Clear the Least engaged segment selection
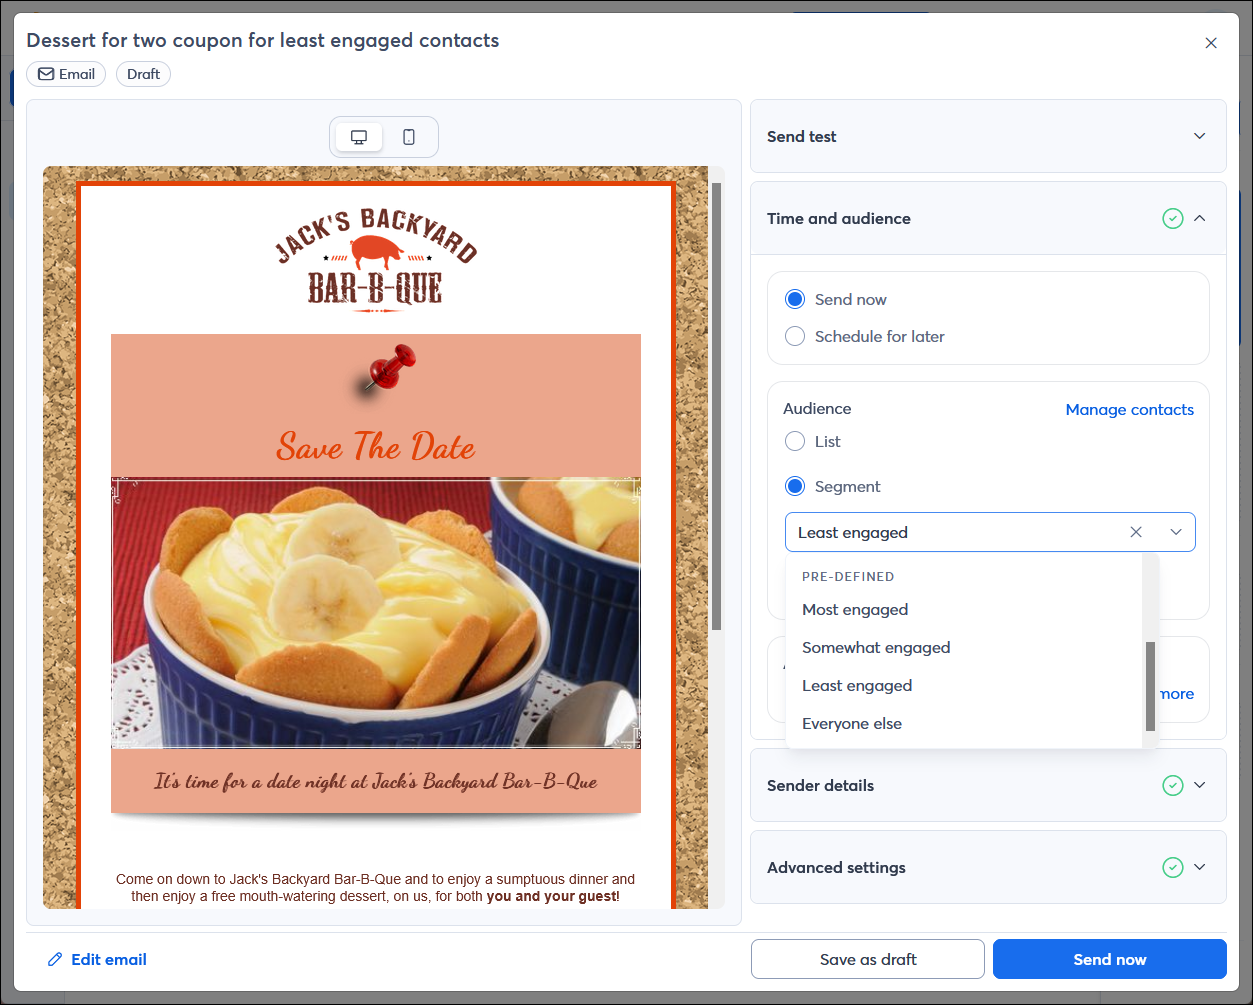 1136,532
